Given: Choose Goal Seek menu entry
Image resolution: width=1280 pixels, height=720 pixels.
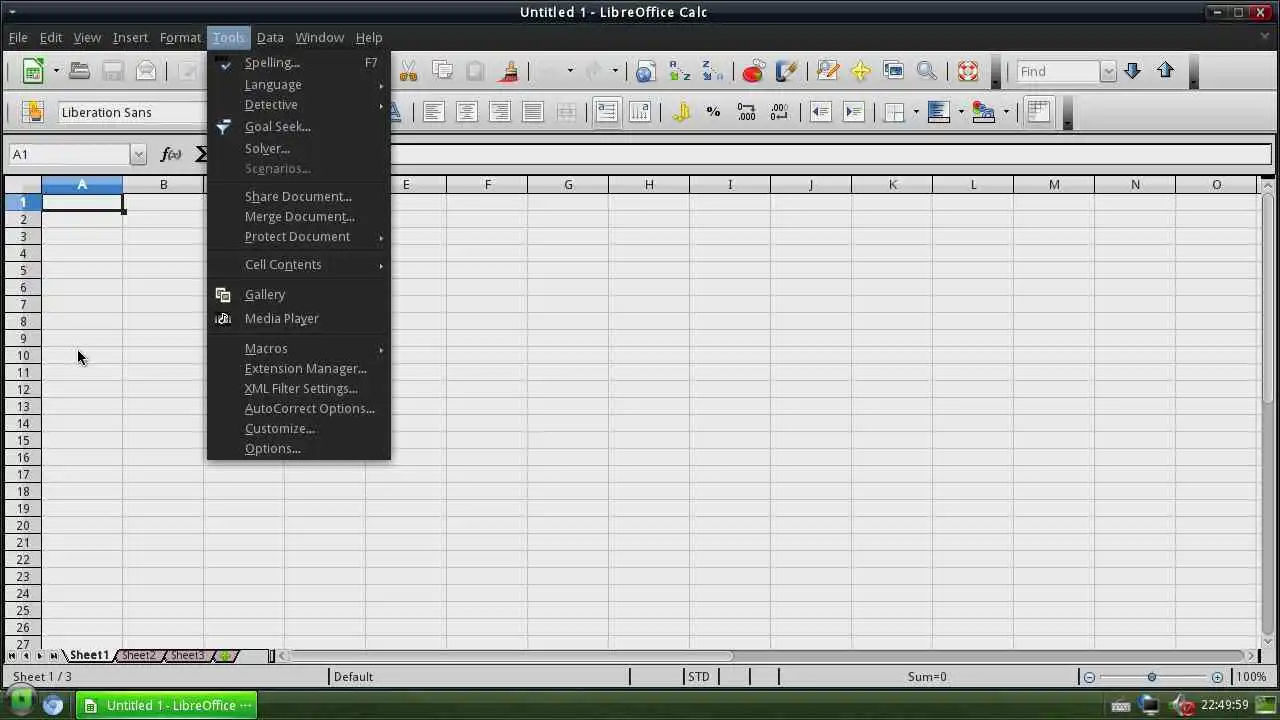Looking at the screenshot, I should 298,127.
